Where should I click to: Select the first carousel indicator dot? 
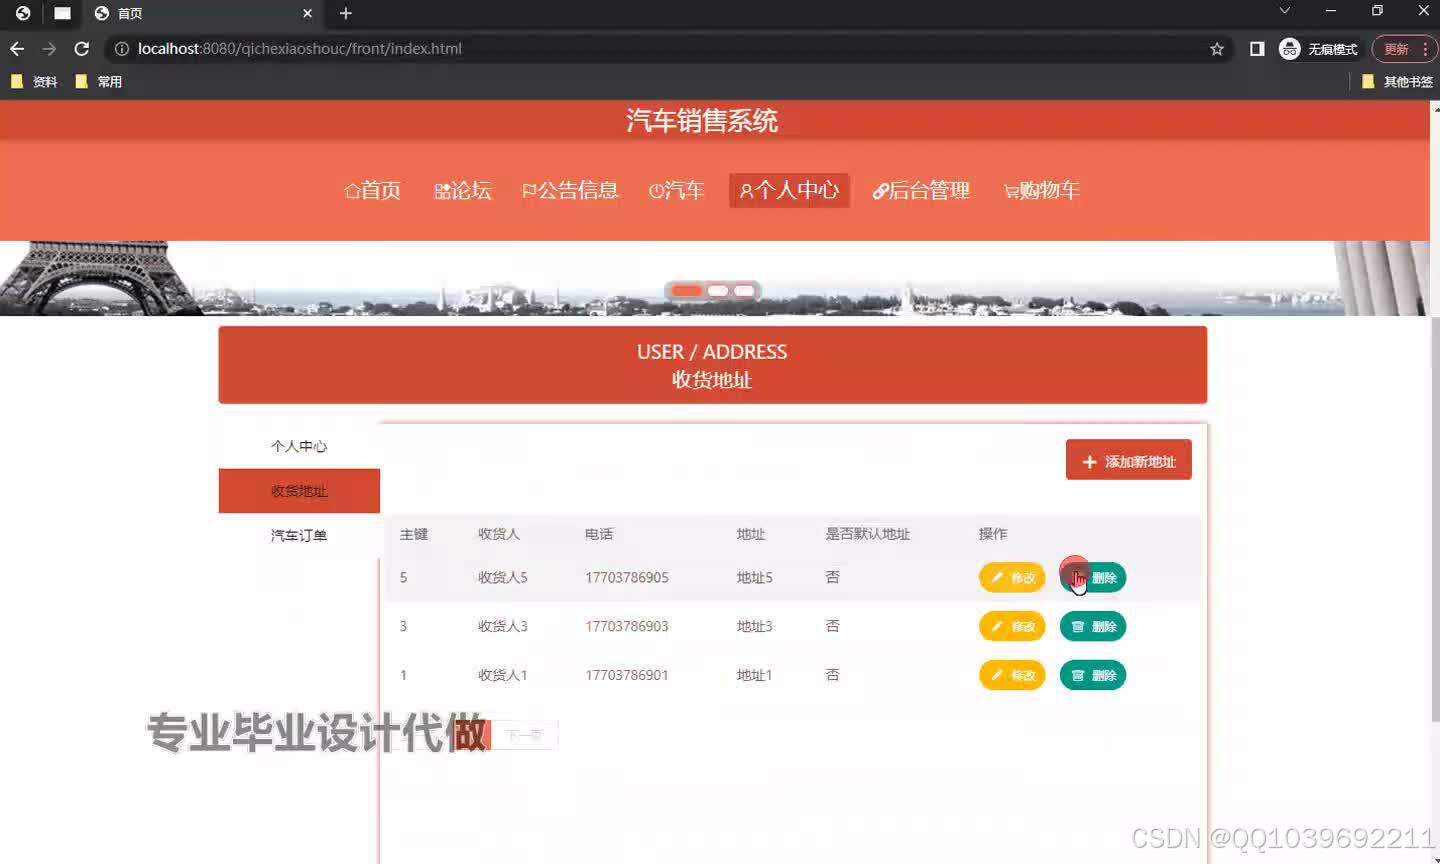tap(687, 291)
